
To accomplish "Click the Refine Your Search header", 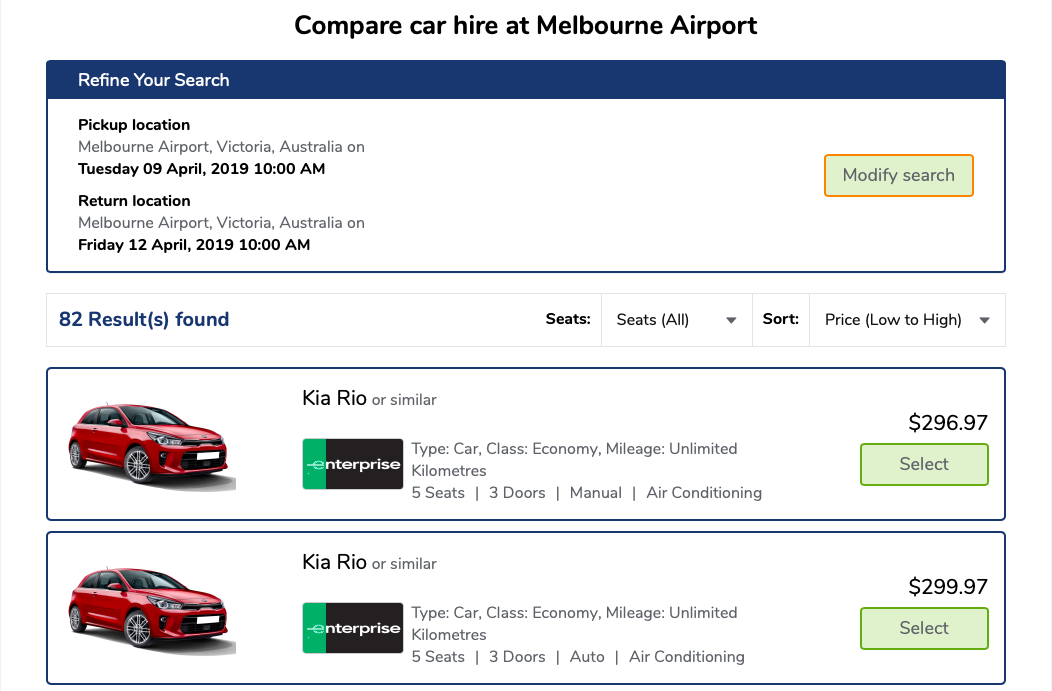I will pyautogui.click(x=154, y=80).
